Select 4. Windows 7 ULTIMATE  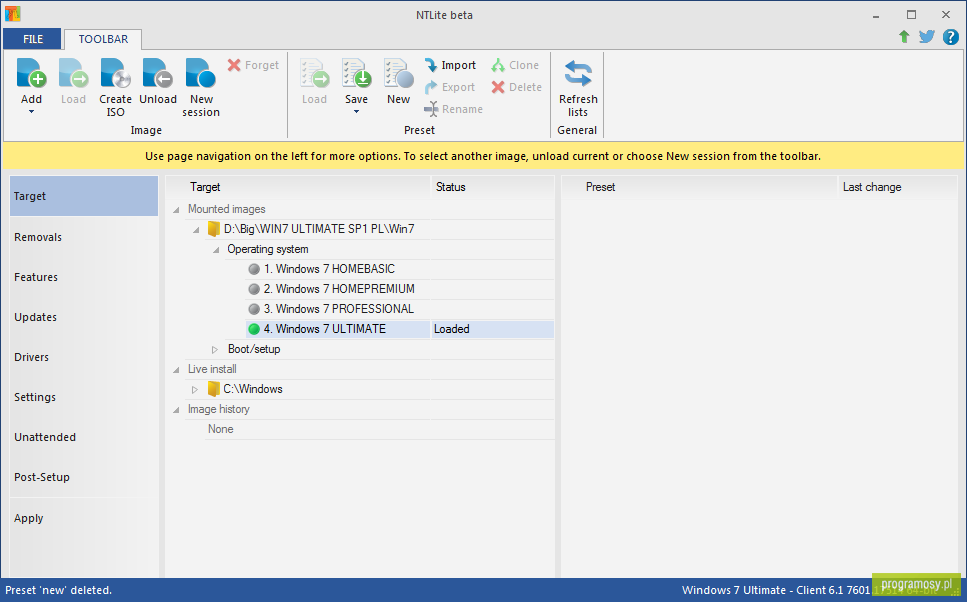(x=325, y=329)
